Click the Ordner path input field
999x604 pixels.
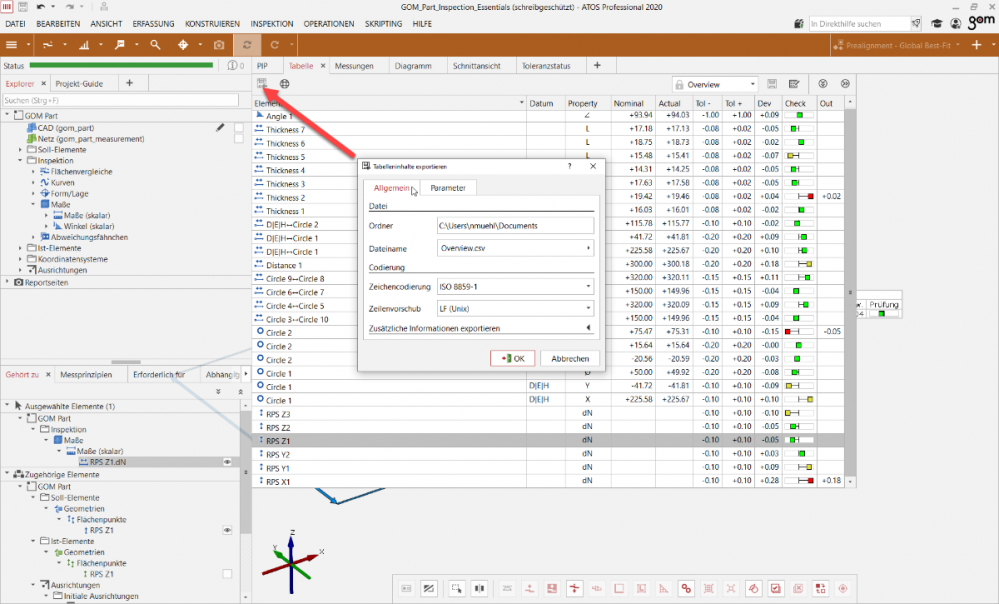click(515, 226)
